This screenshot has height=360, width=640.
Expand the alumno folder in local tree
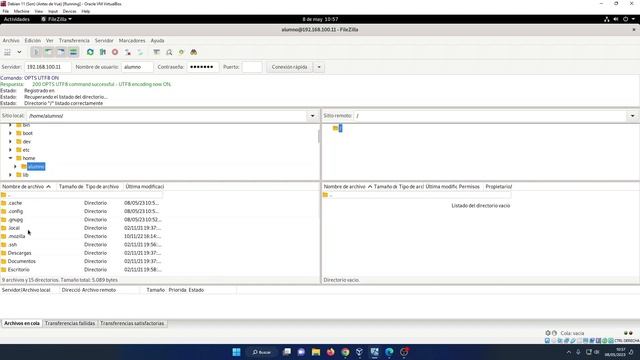click(x=15, y=167)
